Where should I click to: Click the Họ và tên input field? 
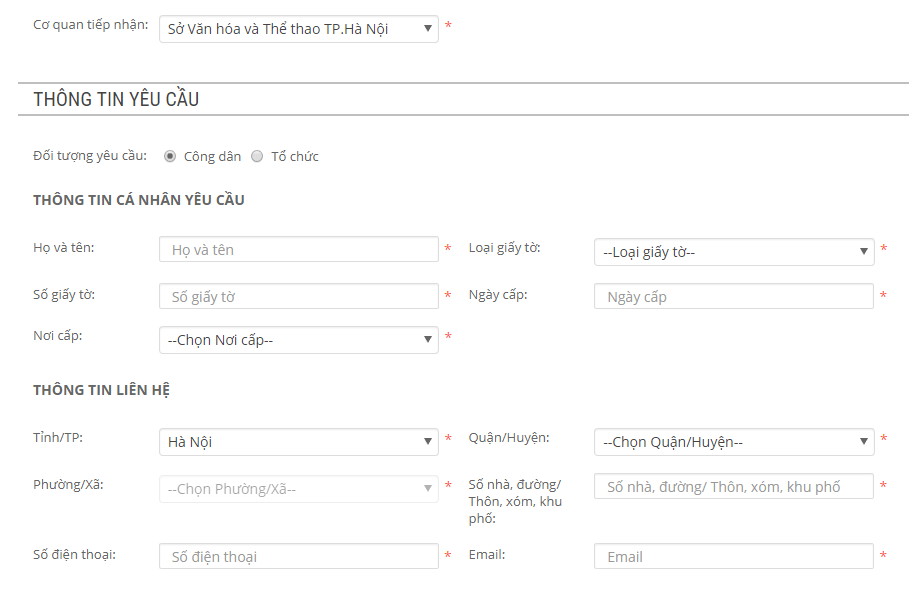298,249
